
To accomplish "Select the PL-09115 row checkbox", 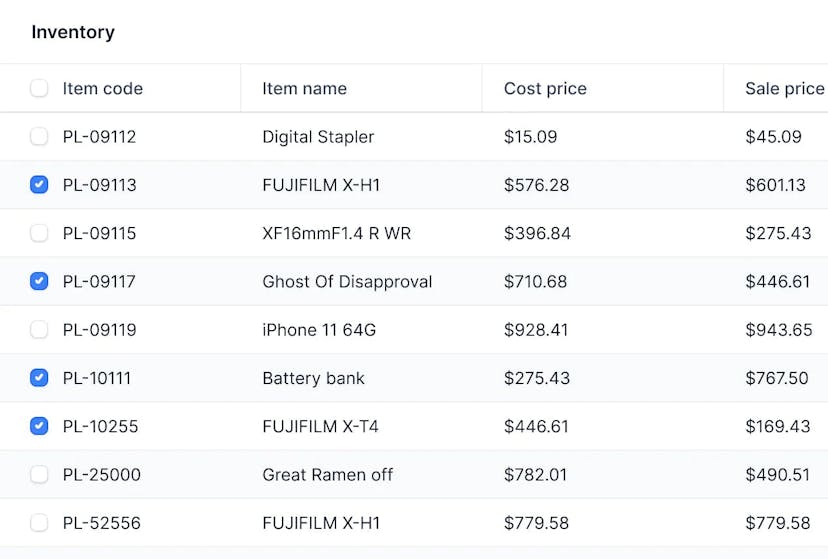I will (39, 233).
